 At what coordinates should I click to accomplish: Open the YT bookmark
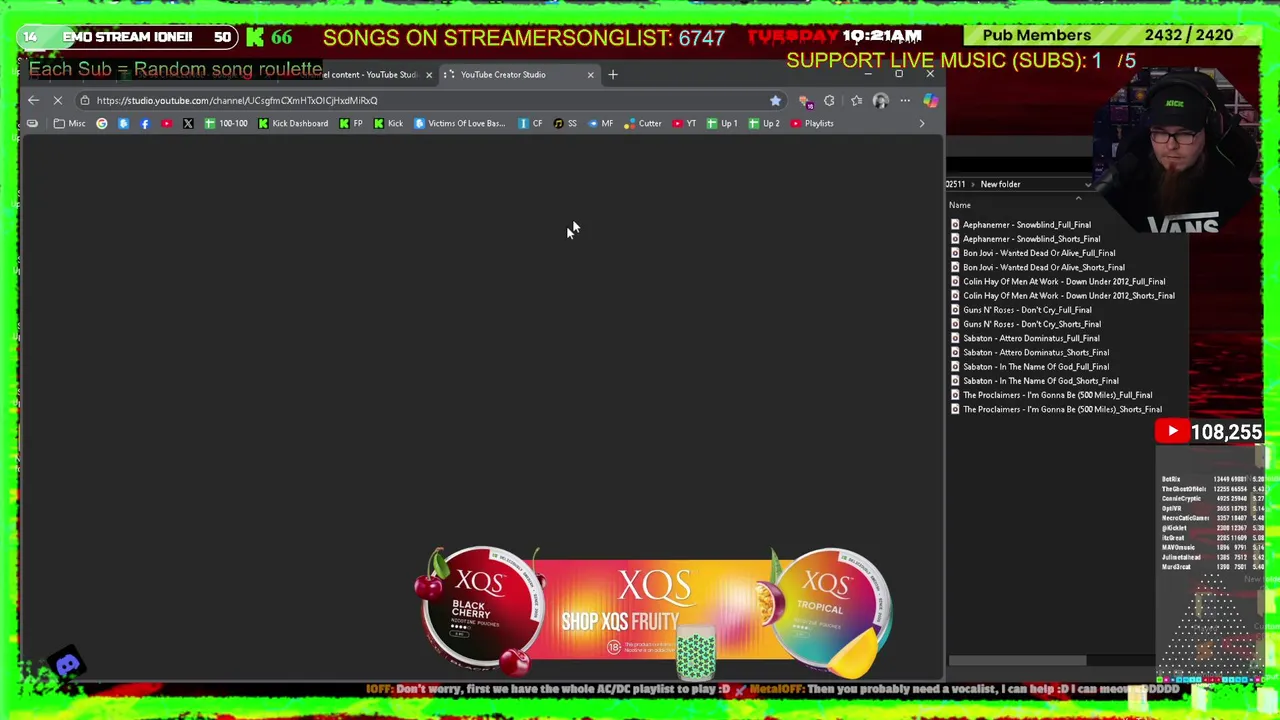[x=684, y=123]
